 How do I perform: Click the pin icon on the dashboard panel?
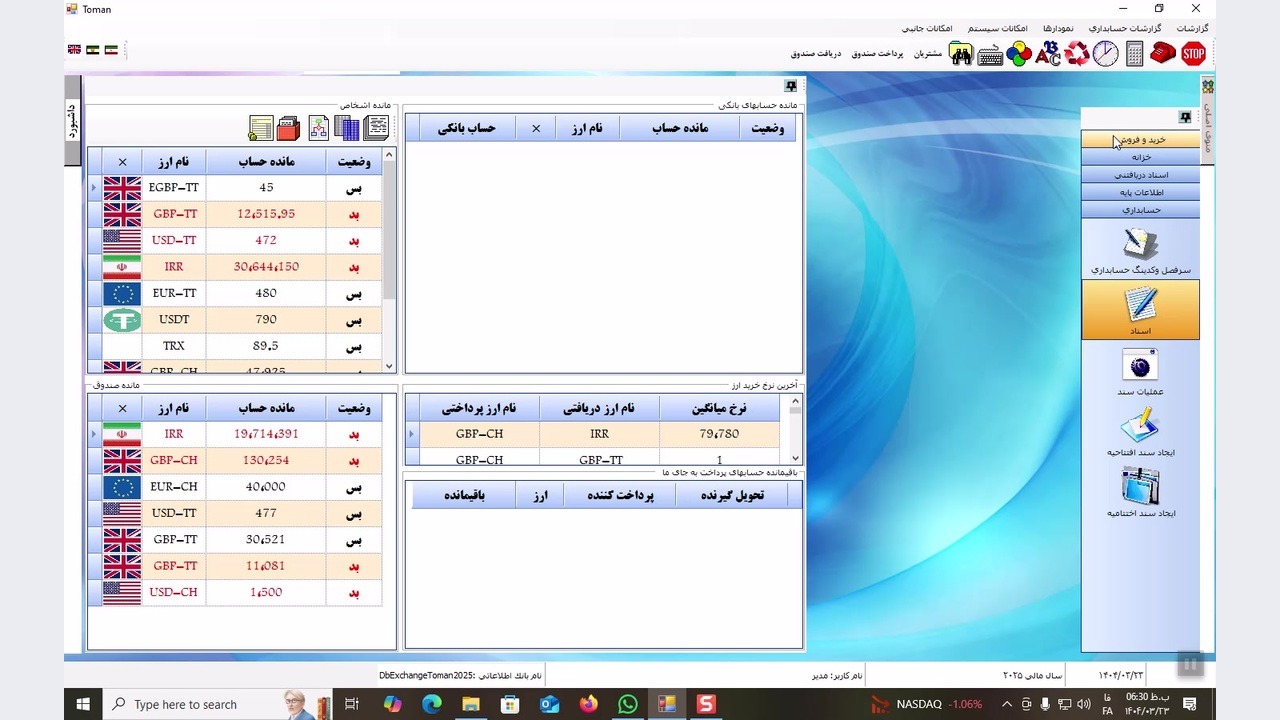click(x=791, y=86)
